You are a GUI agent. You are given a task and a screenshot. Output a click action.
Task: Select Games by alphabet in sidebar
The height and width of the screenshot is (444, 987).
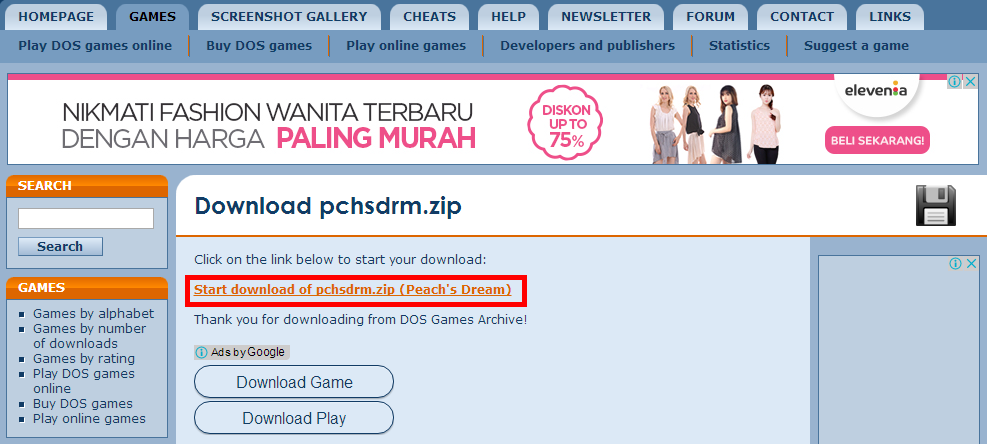93,313
